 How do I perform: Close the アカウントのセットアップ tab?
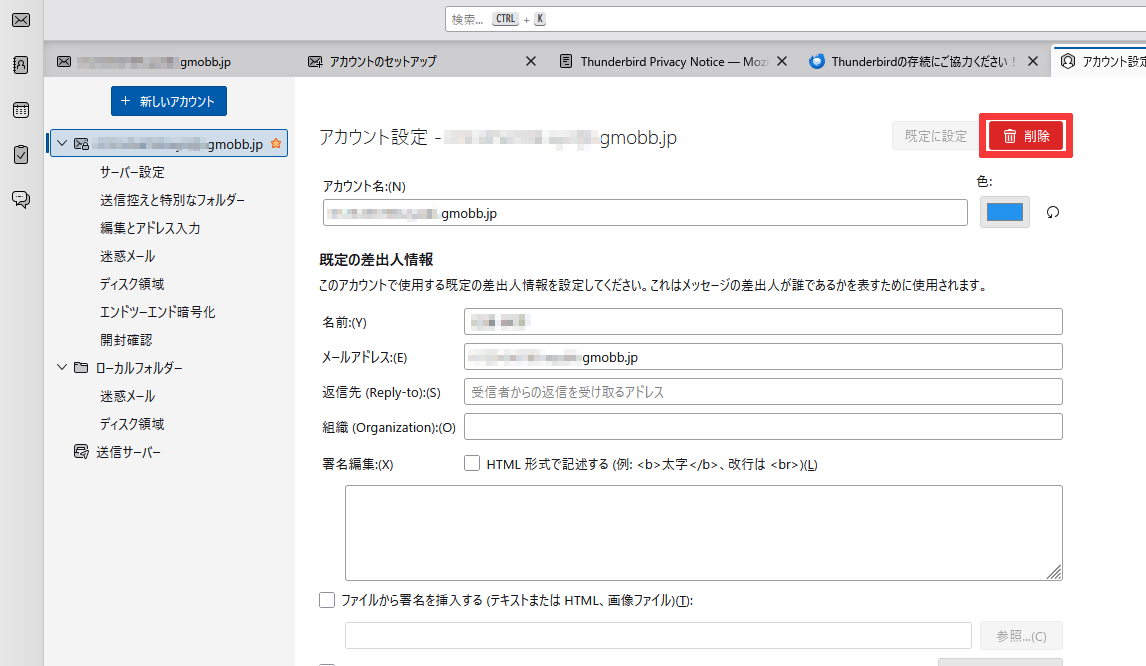(531, 61)
